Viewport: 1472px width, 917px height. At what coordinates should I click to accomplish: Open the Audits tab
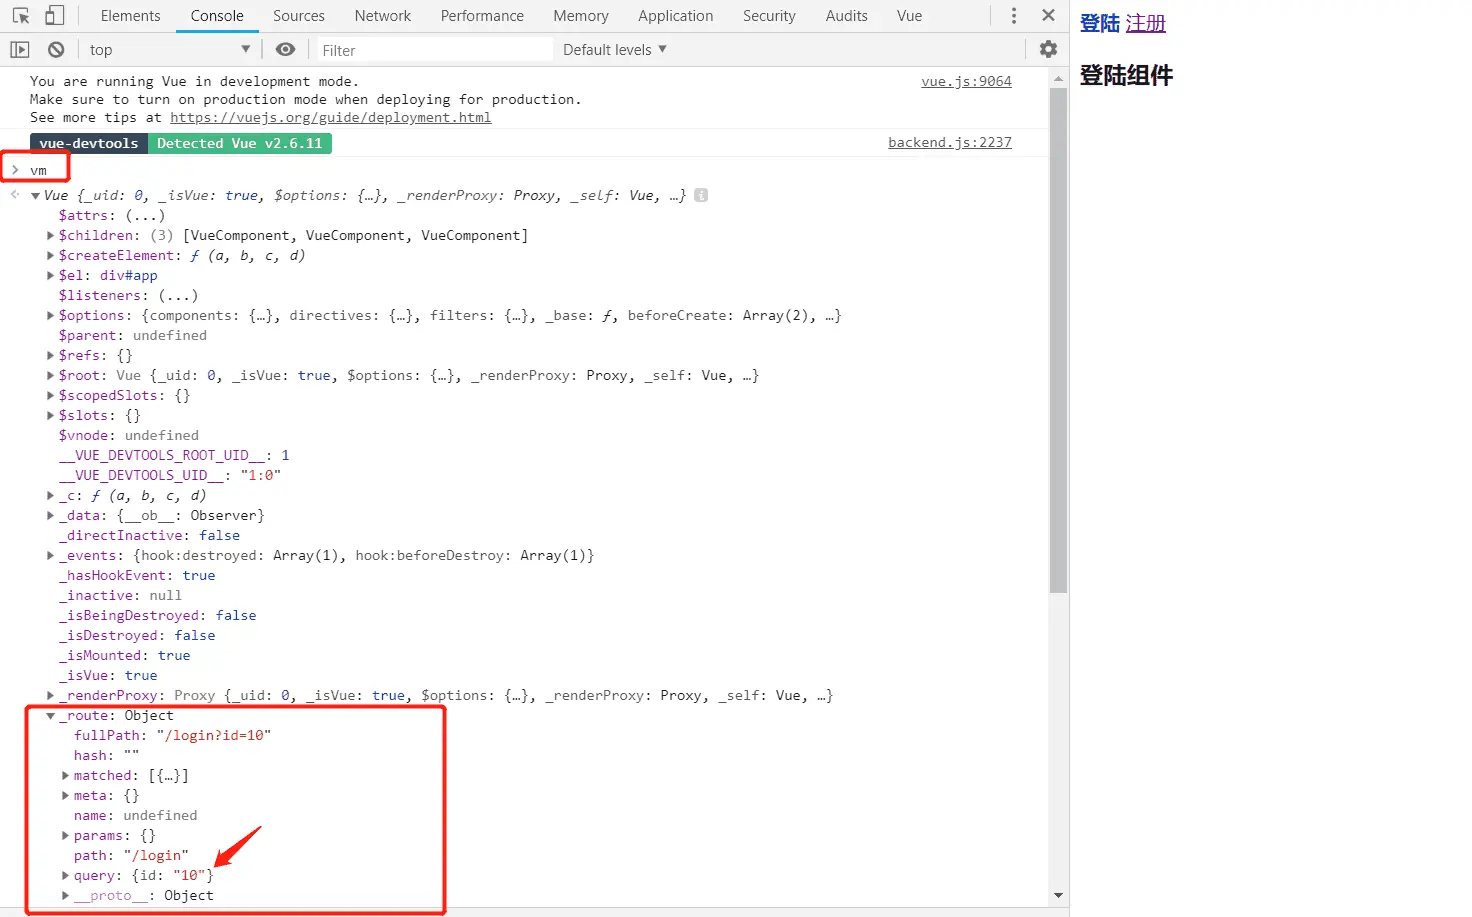click(x=846, y=16)
